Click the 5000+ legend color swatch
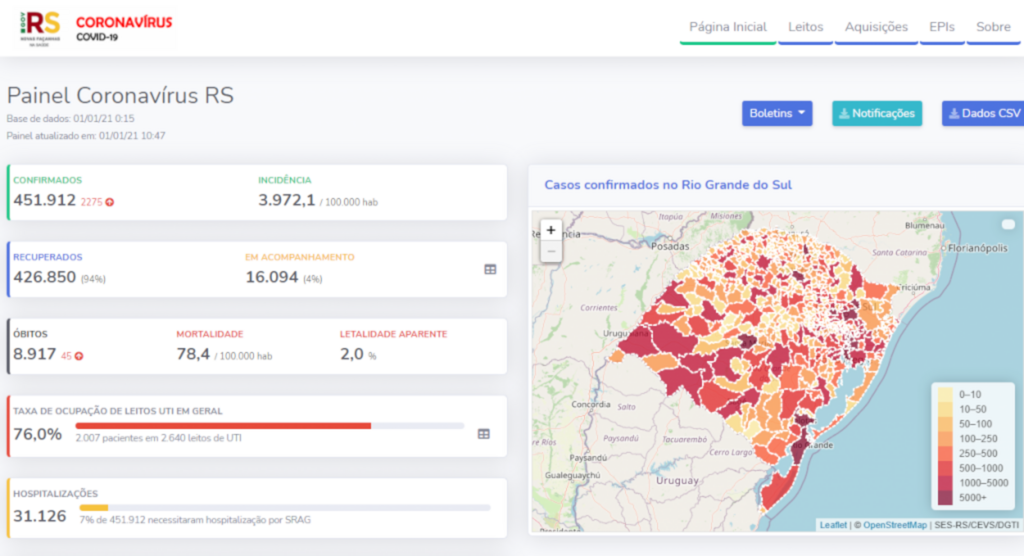This screenshot has height=556, width=1024. (944, 497)
